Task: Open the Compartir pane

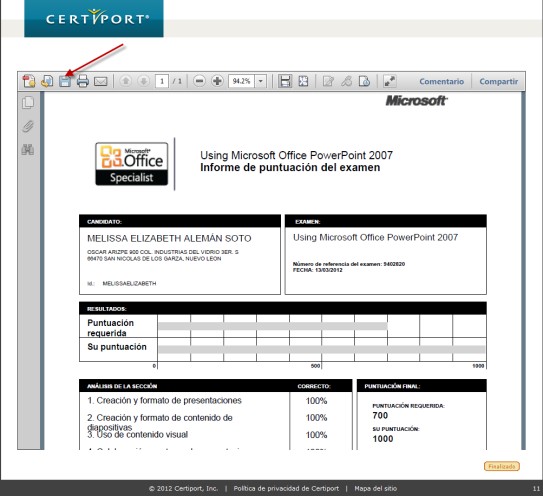Action: (499, 81)
